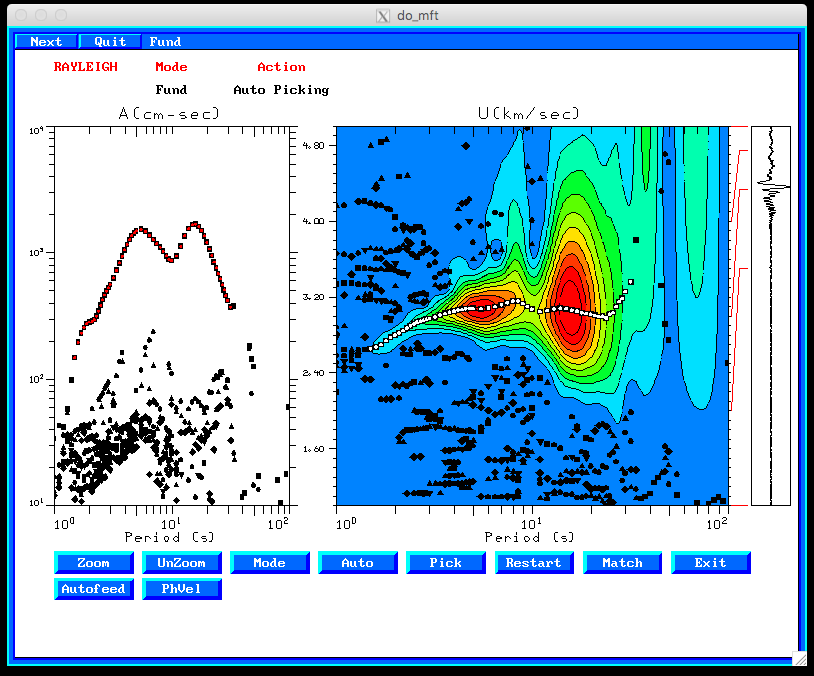Image resolution: width=814 pixels, height=676 pixels.
Task: Click the 2.40 velocity axis label
Action: (313, 373)
